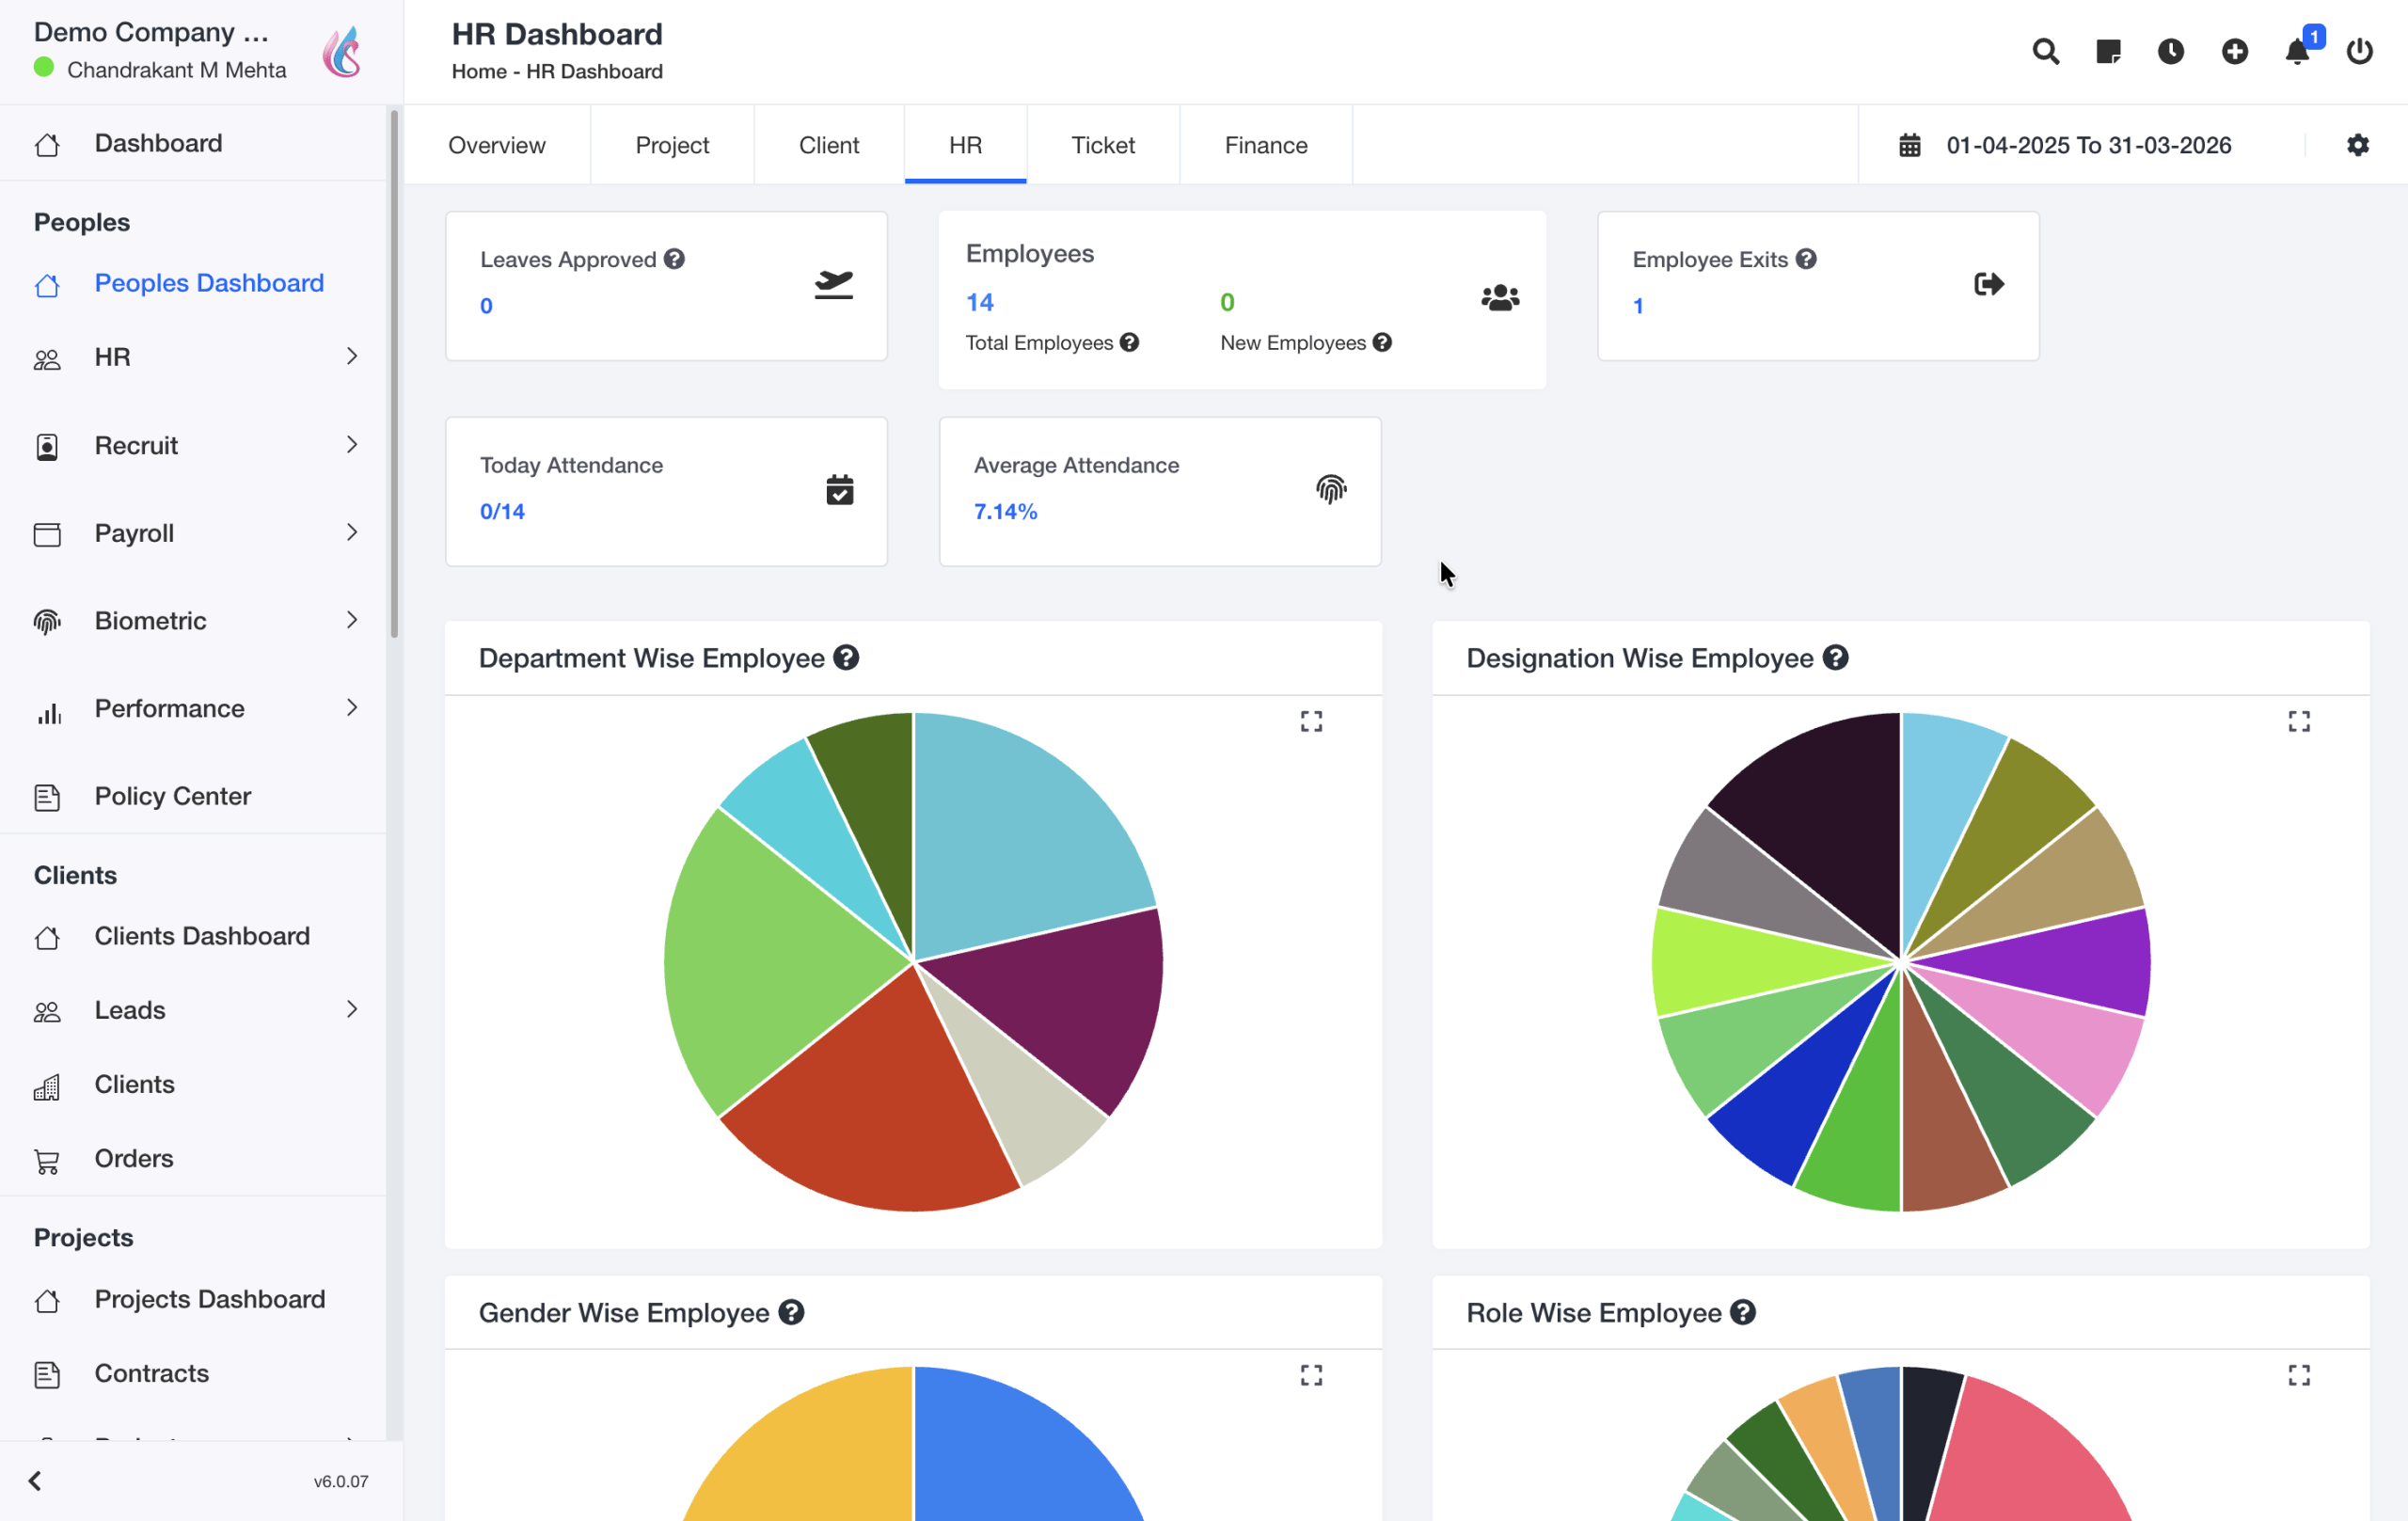The width and height of the screenshot is (2408, 1521).
Task: Select the HR tab
Action: tap(965, 145)
